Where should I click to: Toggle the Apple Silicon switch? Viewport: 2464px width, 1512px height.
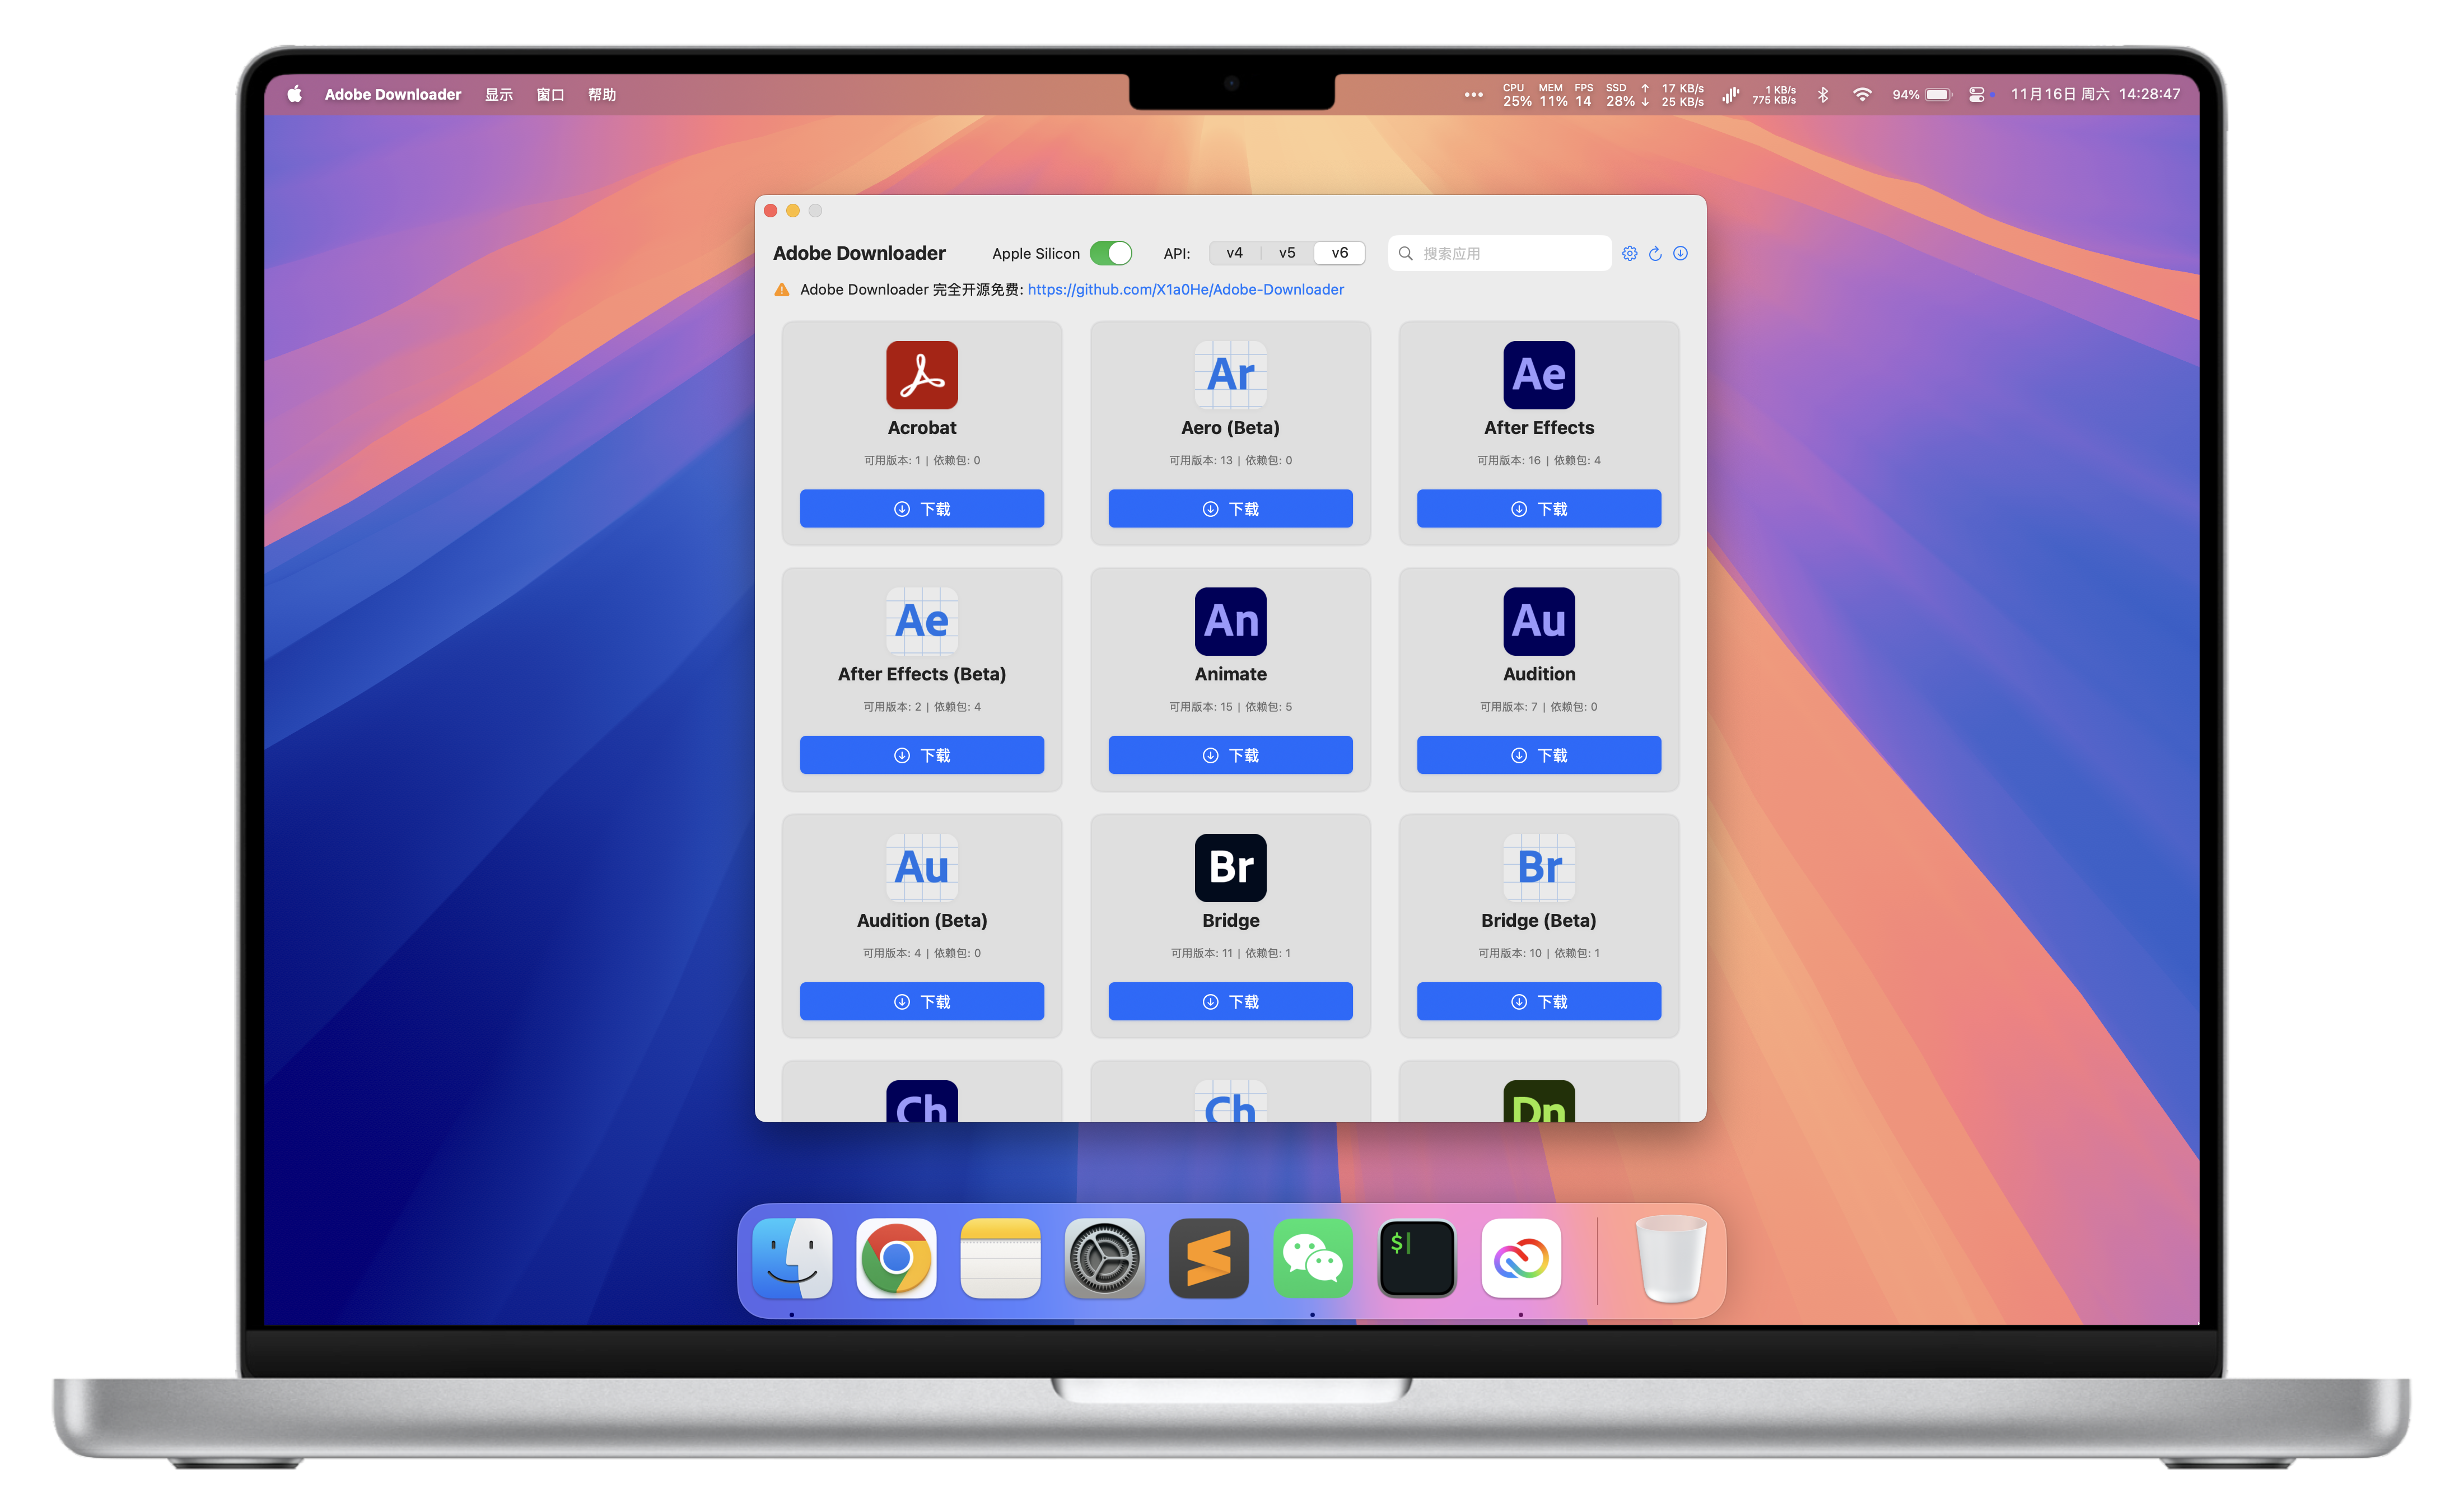[x=1110, y=253]
